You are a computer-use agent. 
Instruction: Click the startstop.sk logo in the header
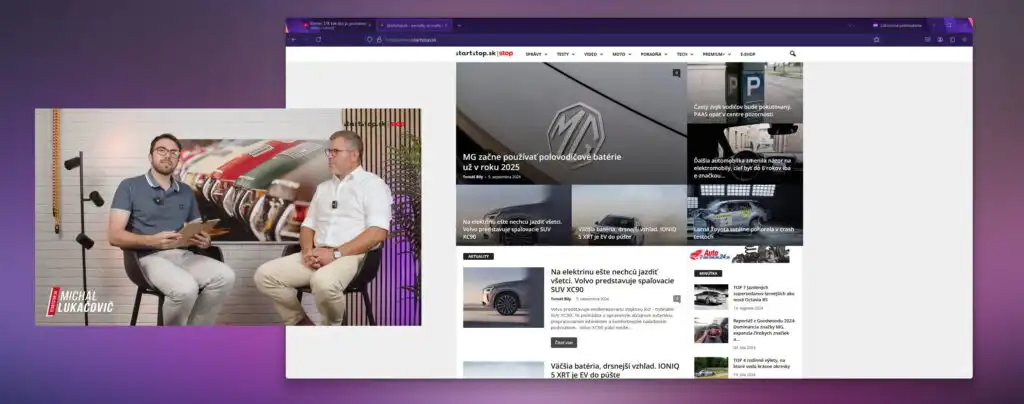(x=485, y=54)
